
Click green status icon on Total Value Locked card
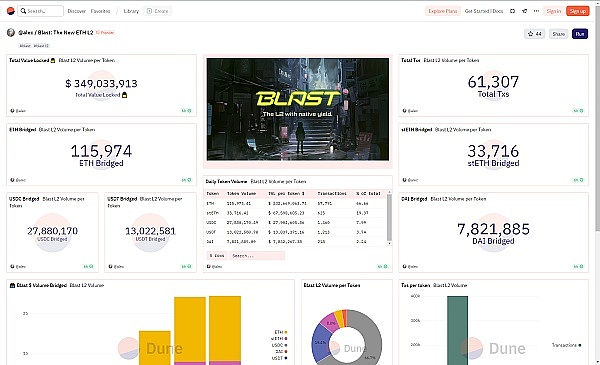186,111
